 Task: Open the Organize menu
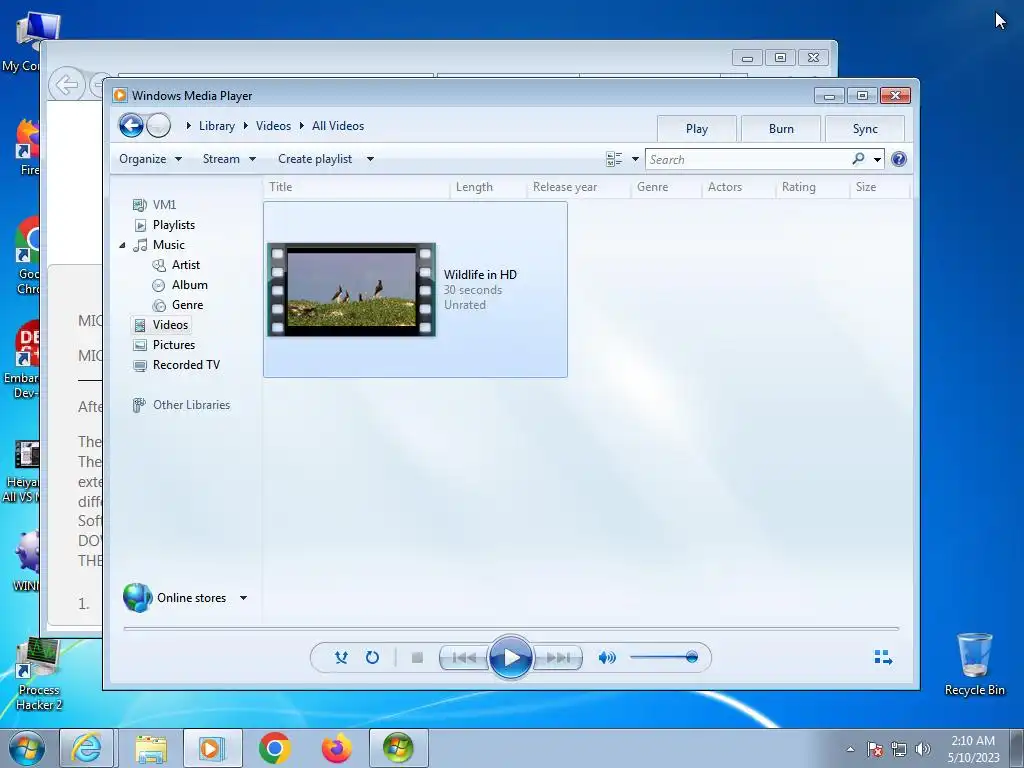150,159
